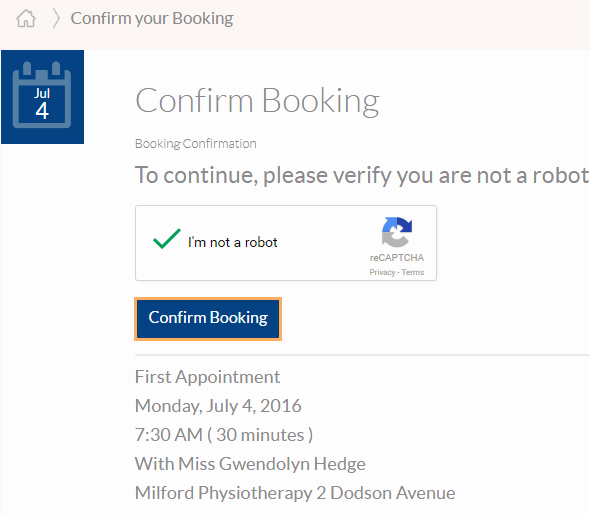Click the Confirm Booking page heading
This screenshot has height=514, width=590.
257,101
